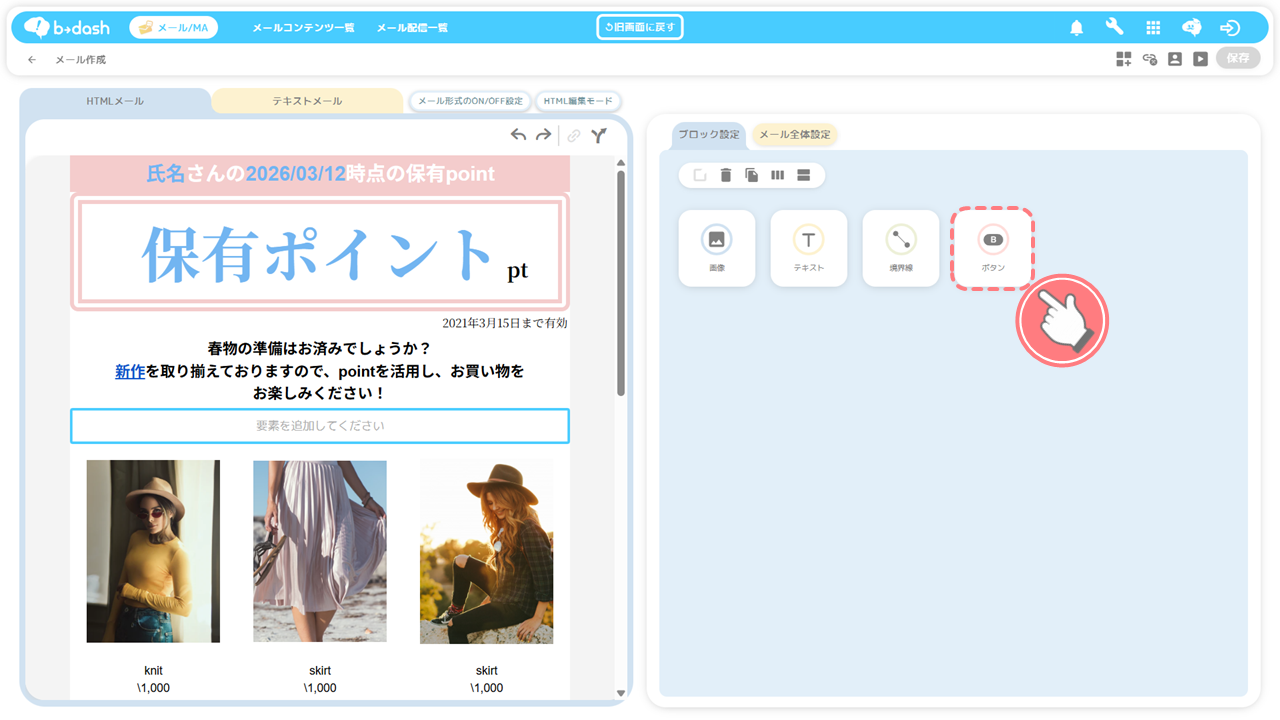This screenshot has height=720, width=1280.
Task: Undo the last edit
Action: click(518, 135)
